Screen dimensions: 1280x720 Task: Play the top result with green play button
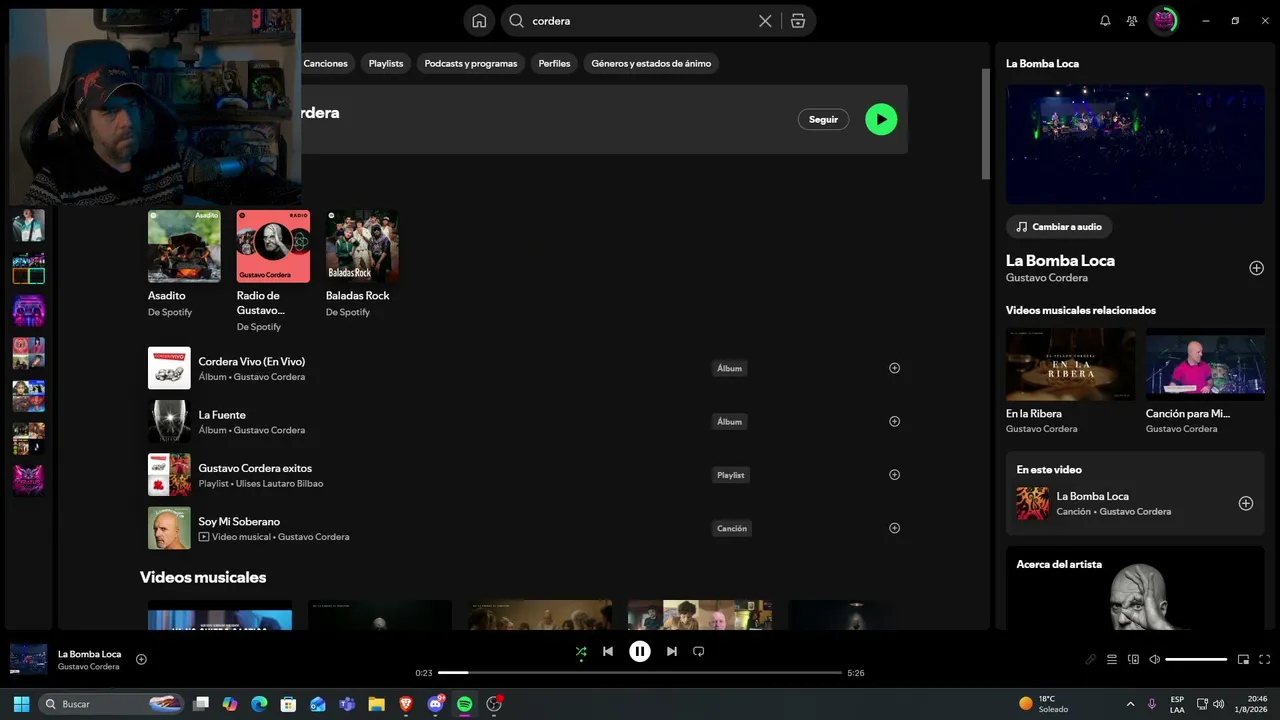click(881, 119)
